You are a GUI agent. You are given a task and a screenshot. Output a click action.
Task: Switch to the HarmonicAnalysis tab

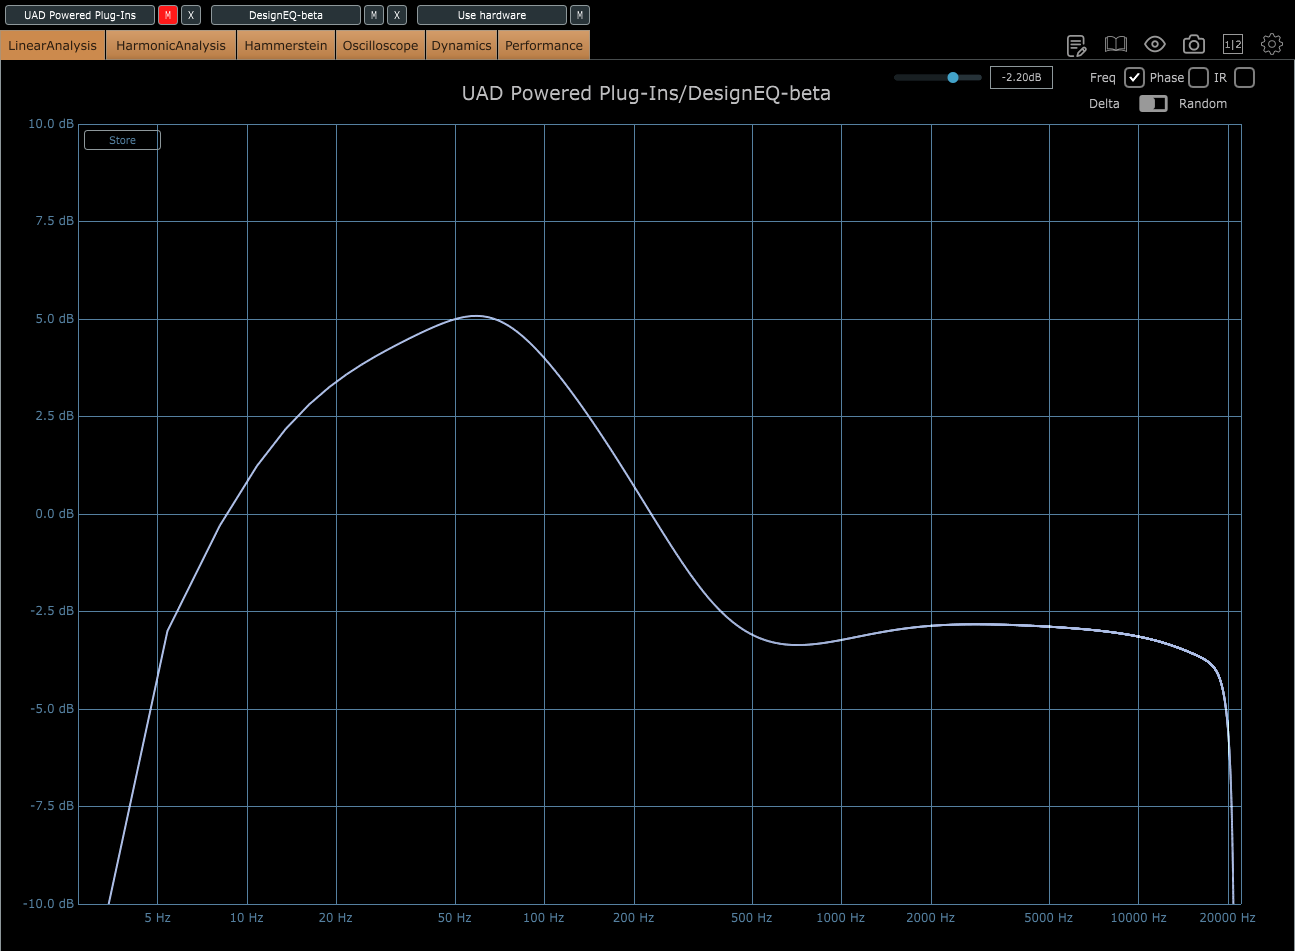point(171,45)
